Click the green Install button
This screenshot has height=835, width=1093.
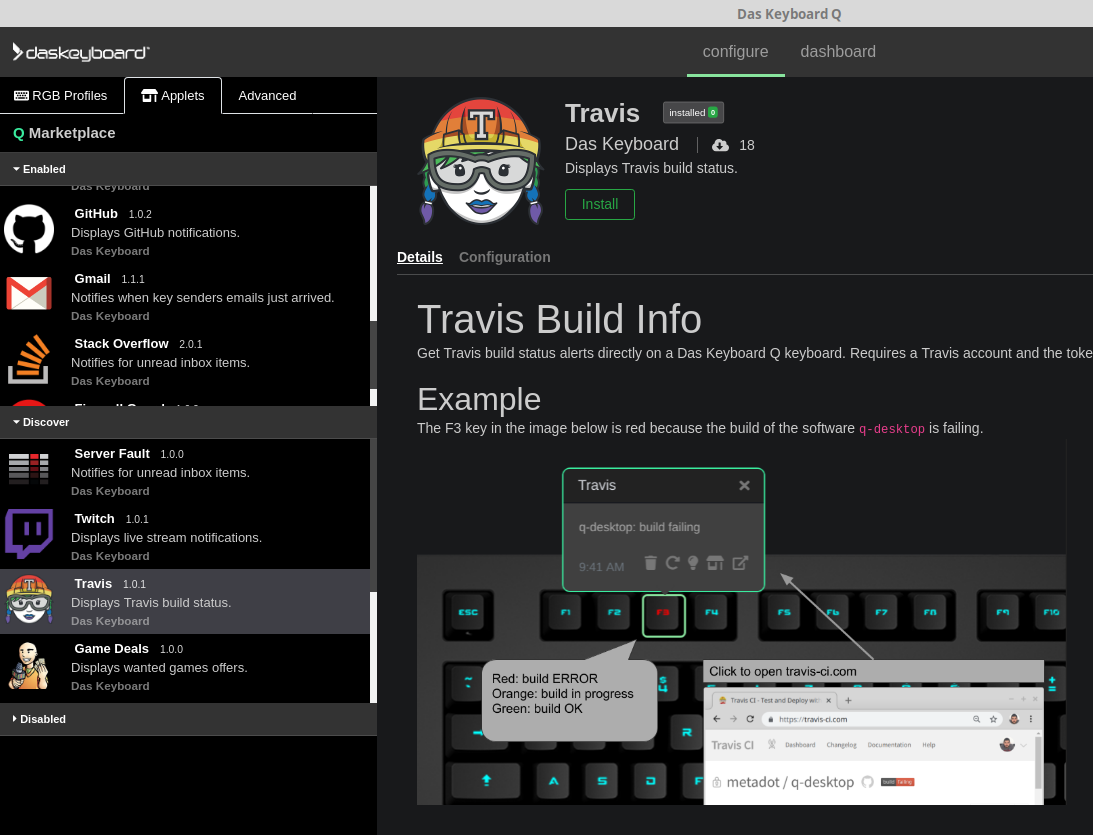(x=599, y=204)
